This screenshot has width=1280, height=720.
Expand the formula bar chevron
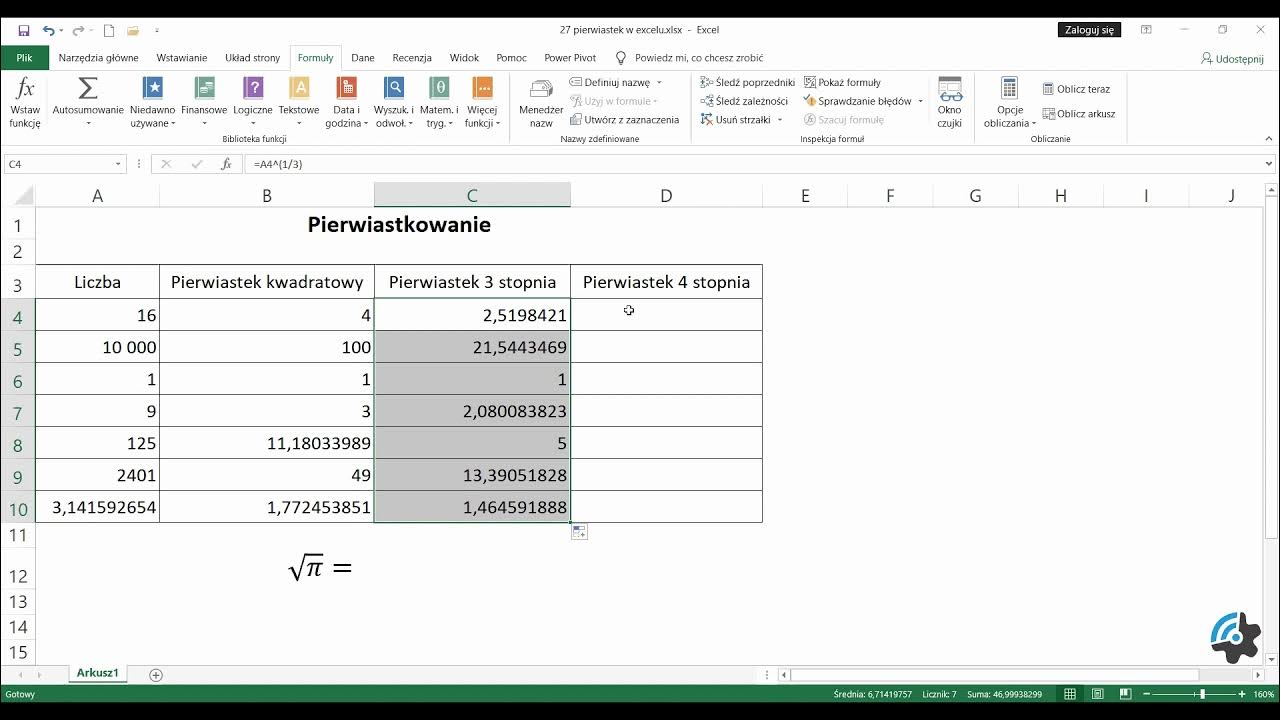(1269, 164)
